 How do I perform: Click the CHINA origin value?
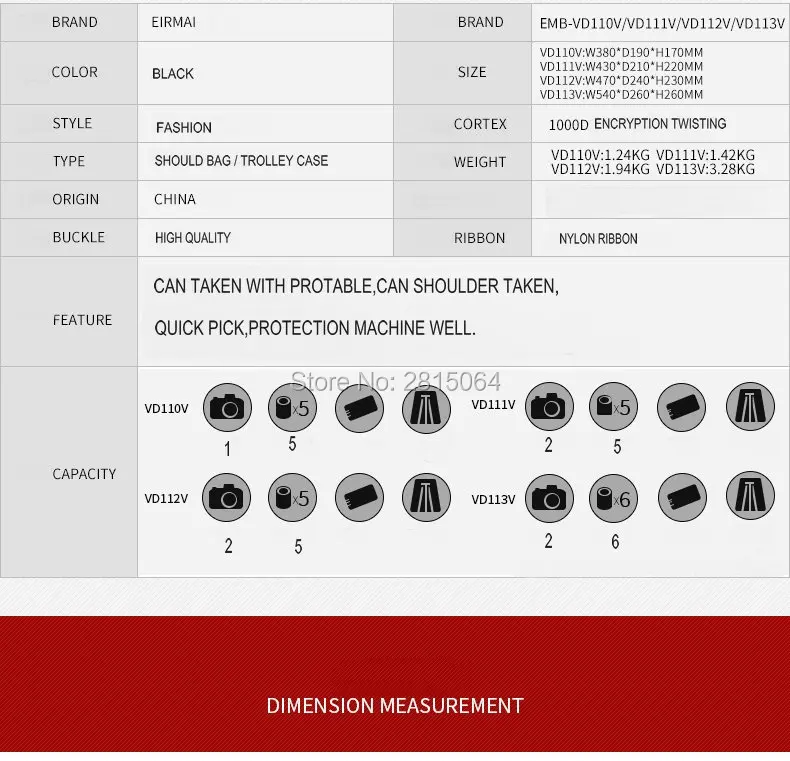coord(175,199)
